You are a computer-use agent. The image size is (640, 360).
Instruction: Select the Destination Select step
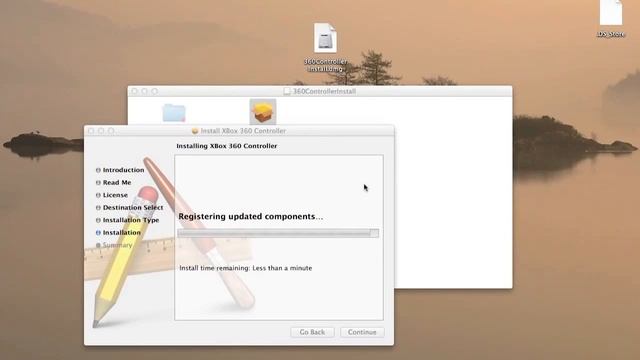[133, 207]
